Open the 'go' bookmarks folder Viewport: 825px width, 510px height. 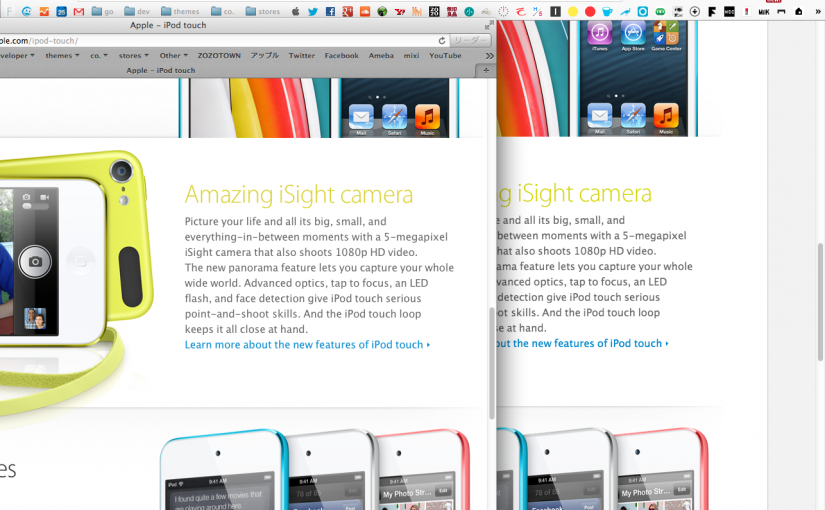tap(103, 11)
